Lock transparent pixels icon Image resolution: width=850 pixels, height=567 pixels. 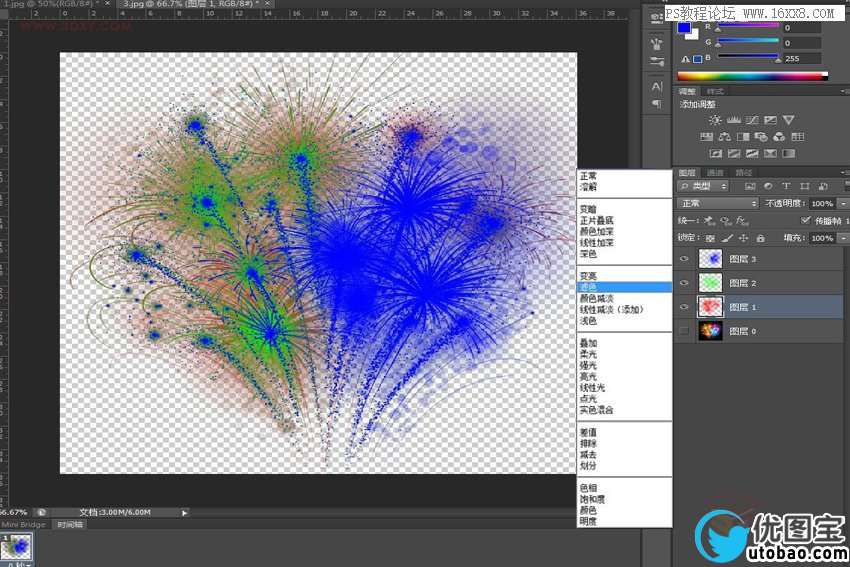[x=710, y=238]
